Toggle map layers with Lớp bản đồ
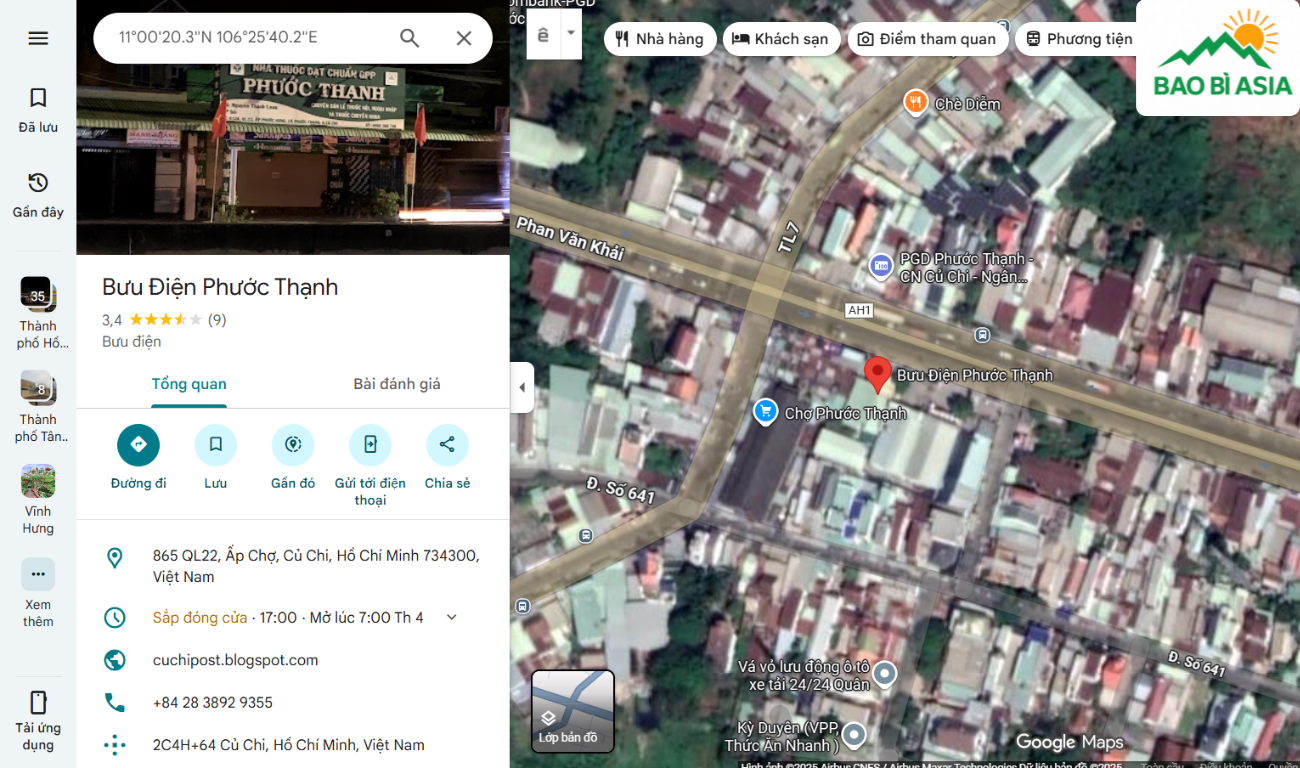 [x=572, y=711]
